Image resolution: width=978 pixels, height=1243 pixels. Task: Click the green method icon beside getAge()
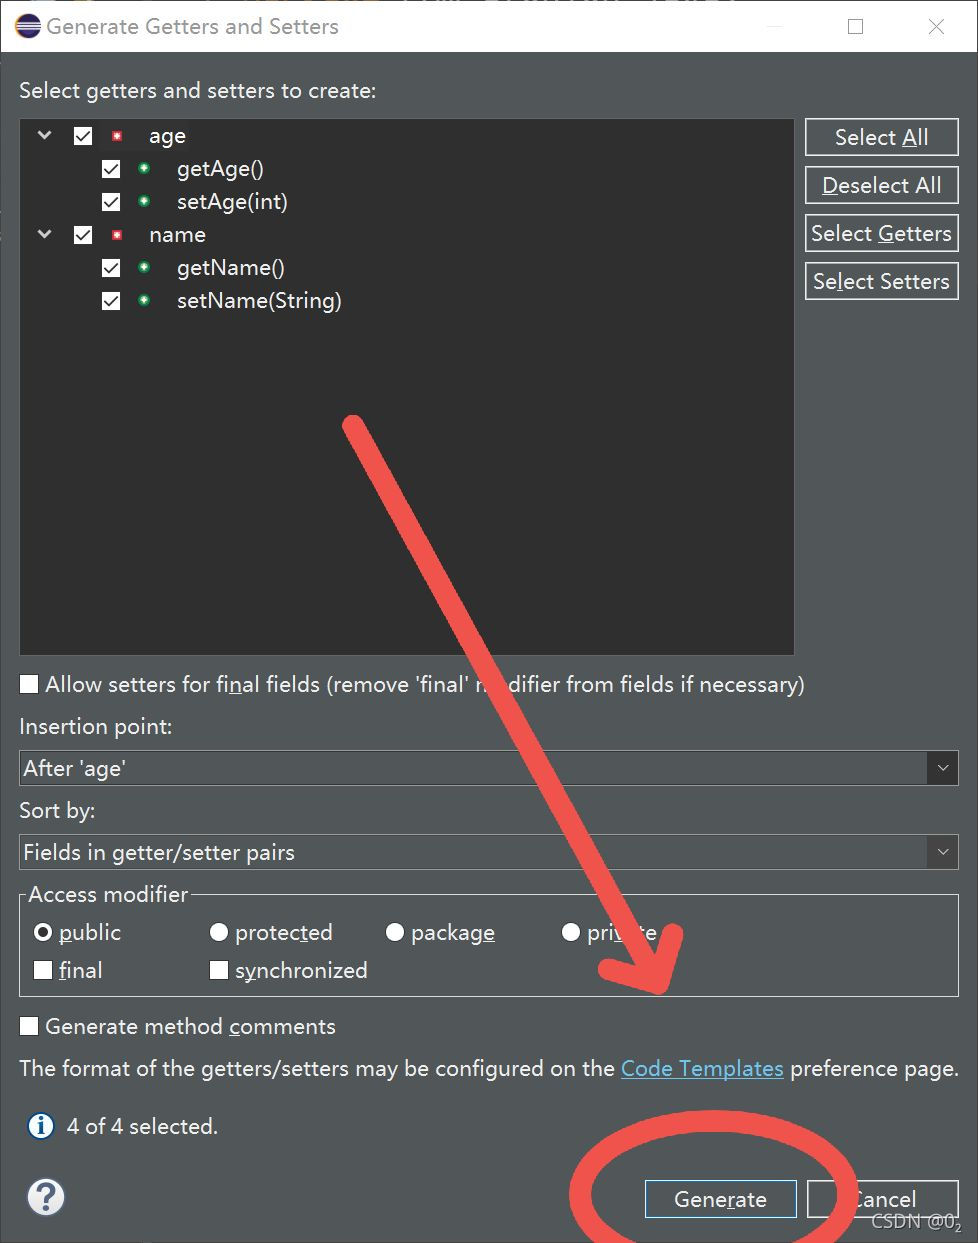[144, 168]
